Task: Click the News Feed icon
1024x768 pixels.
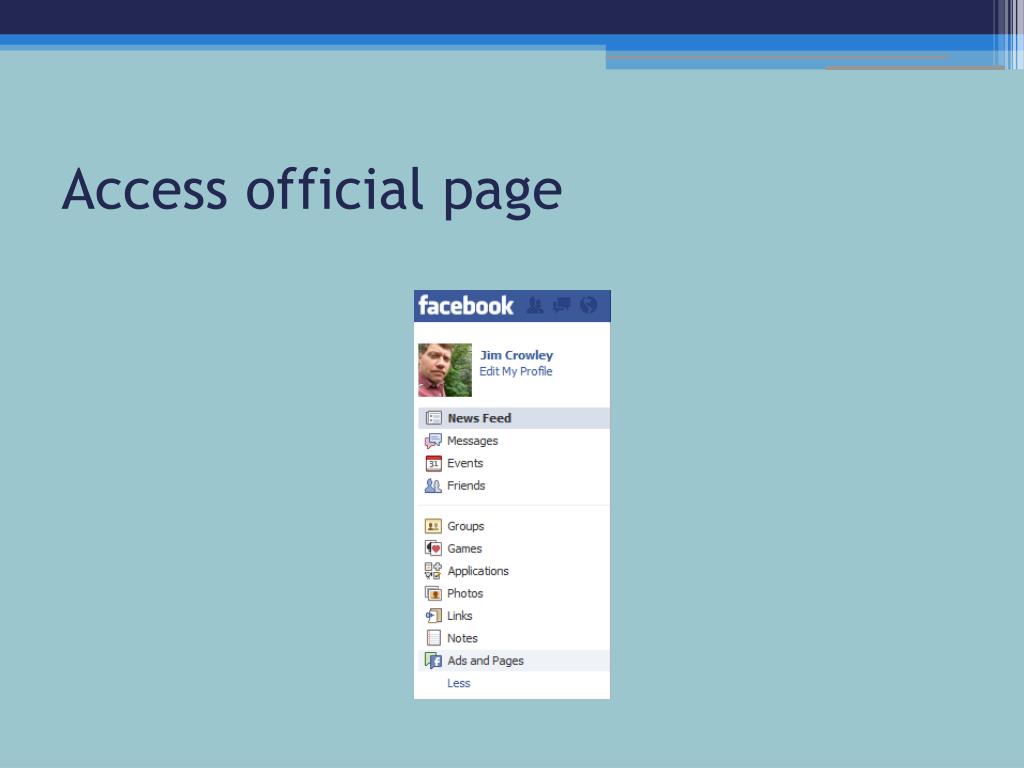Action: tap(434, 418)
